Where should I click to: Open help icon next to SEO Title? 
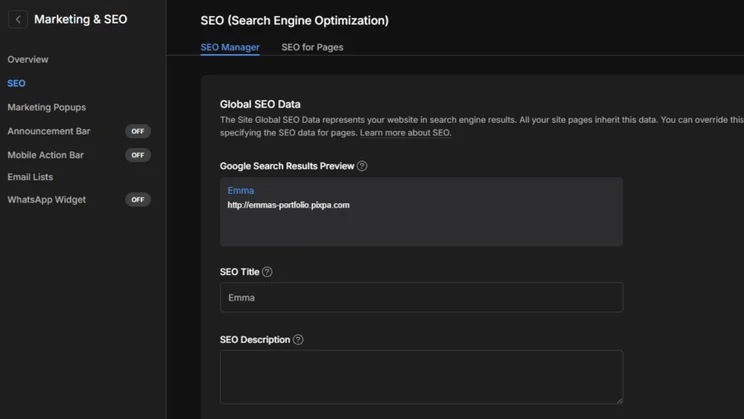click(x=267, y=272)
